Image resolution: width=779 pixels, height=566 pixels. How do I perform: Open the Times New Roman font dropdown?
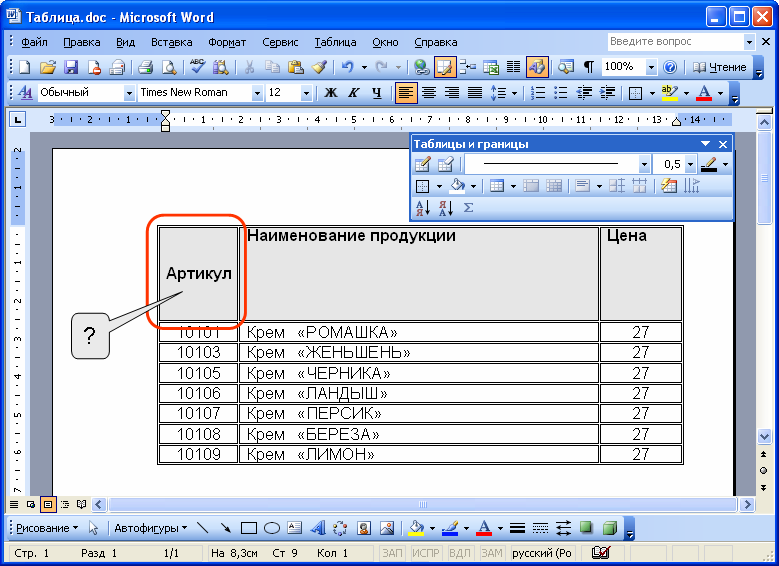(x=257, y=92)
